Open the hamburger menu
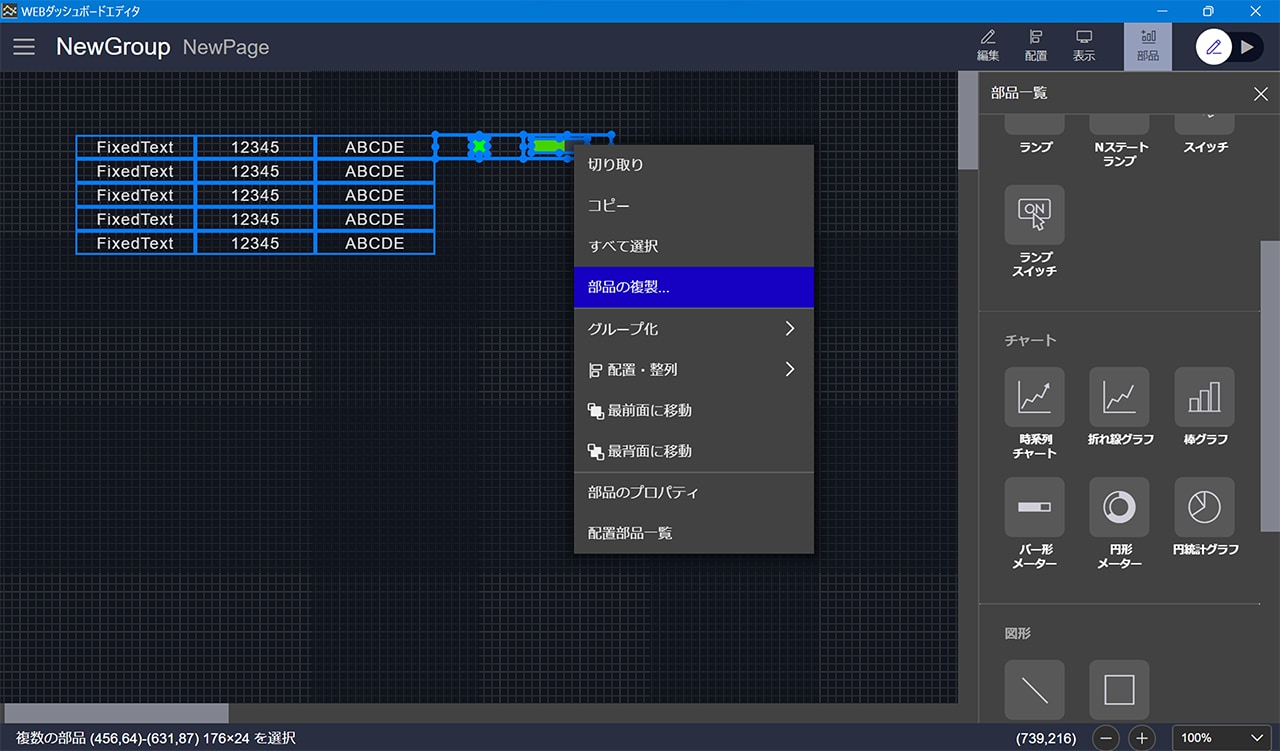This screenshot has height=751, width=1280. point(24,47)
